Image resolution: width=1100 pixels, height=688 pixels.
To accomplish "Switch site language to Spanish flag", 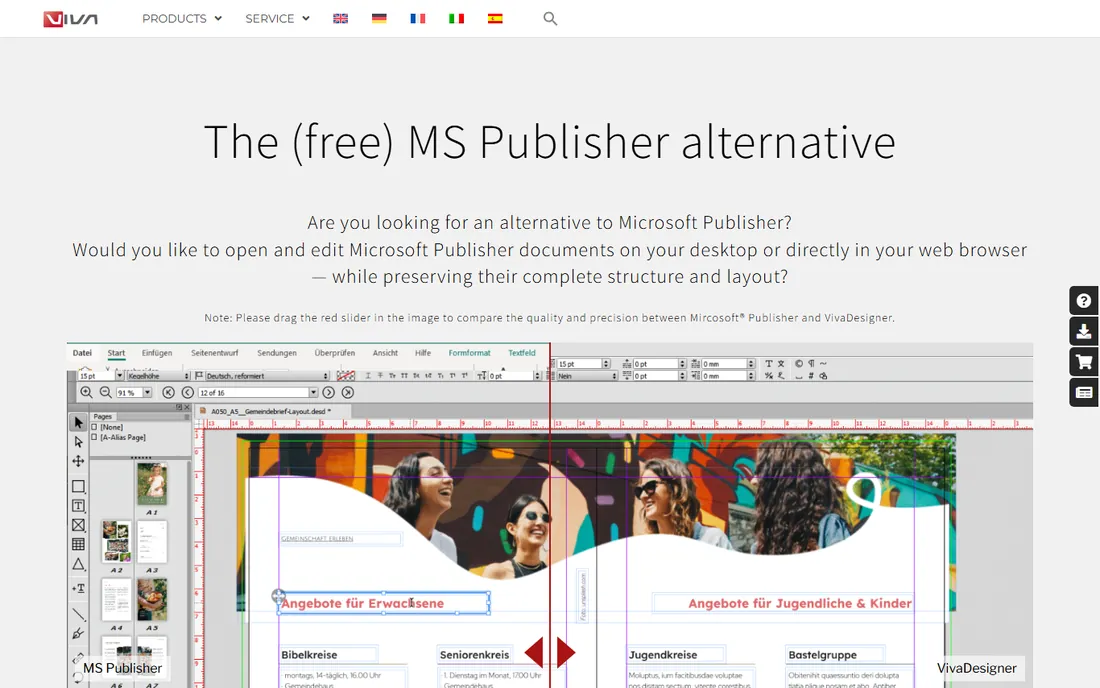I will click(495, 19).
